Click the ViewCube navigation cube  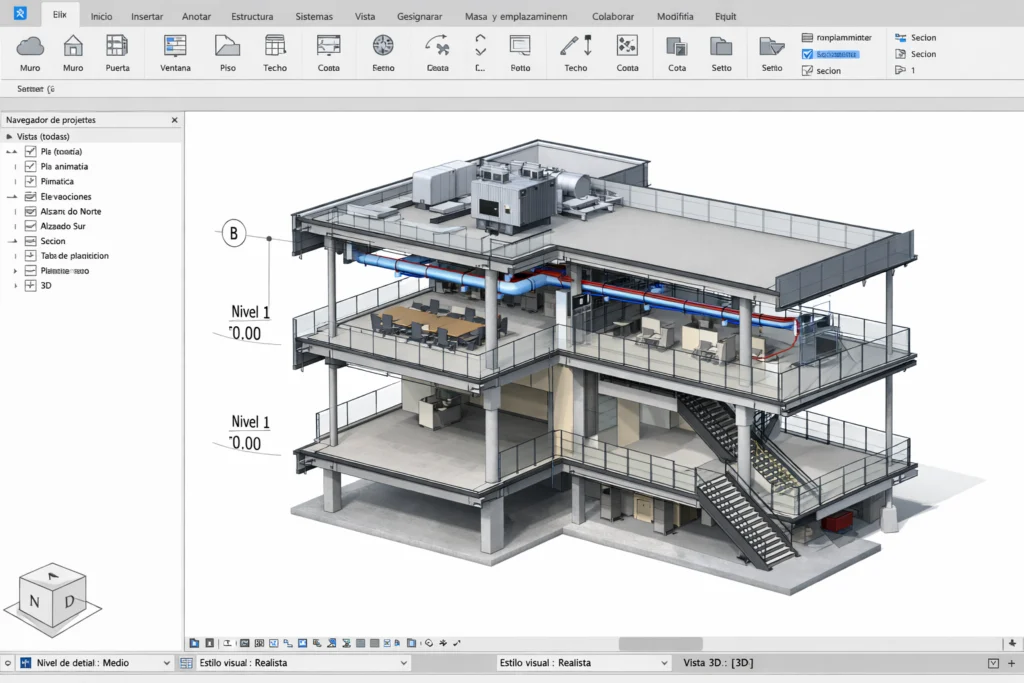pyautogui.click(x=52, y=595)
